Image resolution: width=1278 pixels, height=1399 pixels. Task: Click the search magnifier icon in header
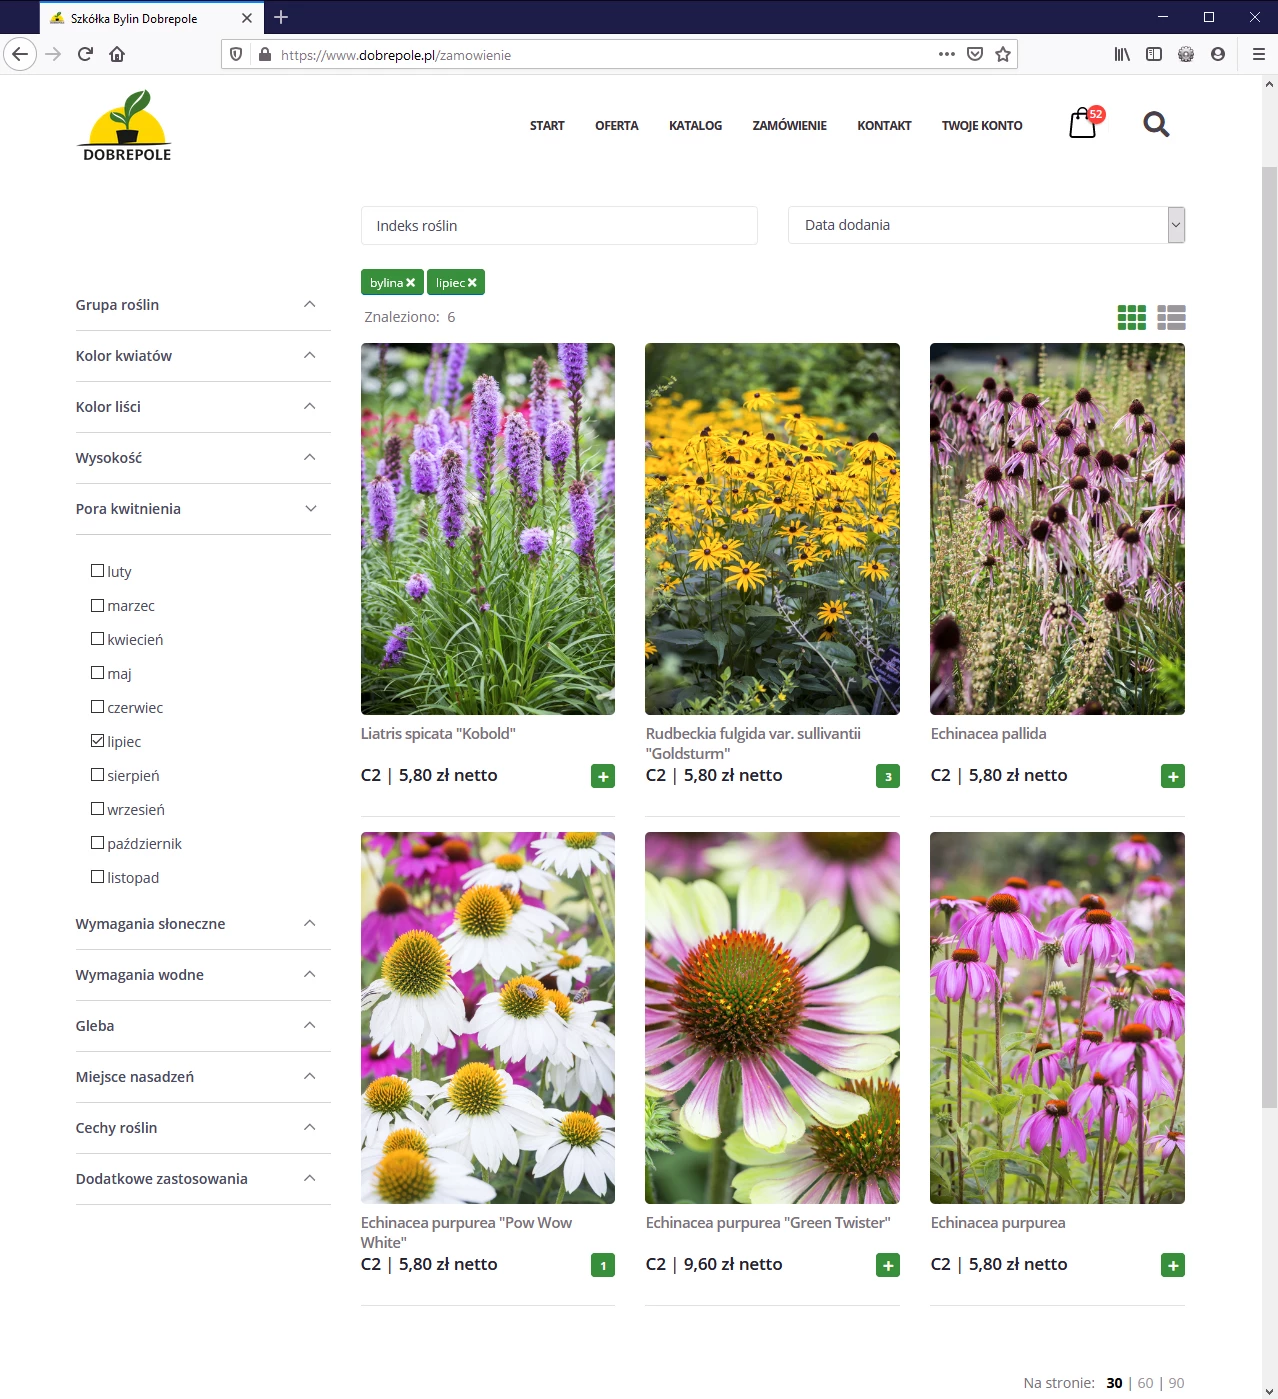(x=1156, y=124)
